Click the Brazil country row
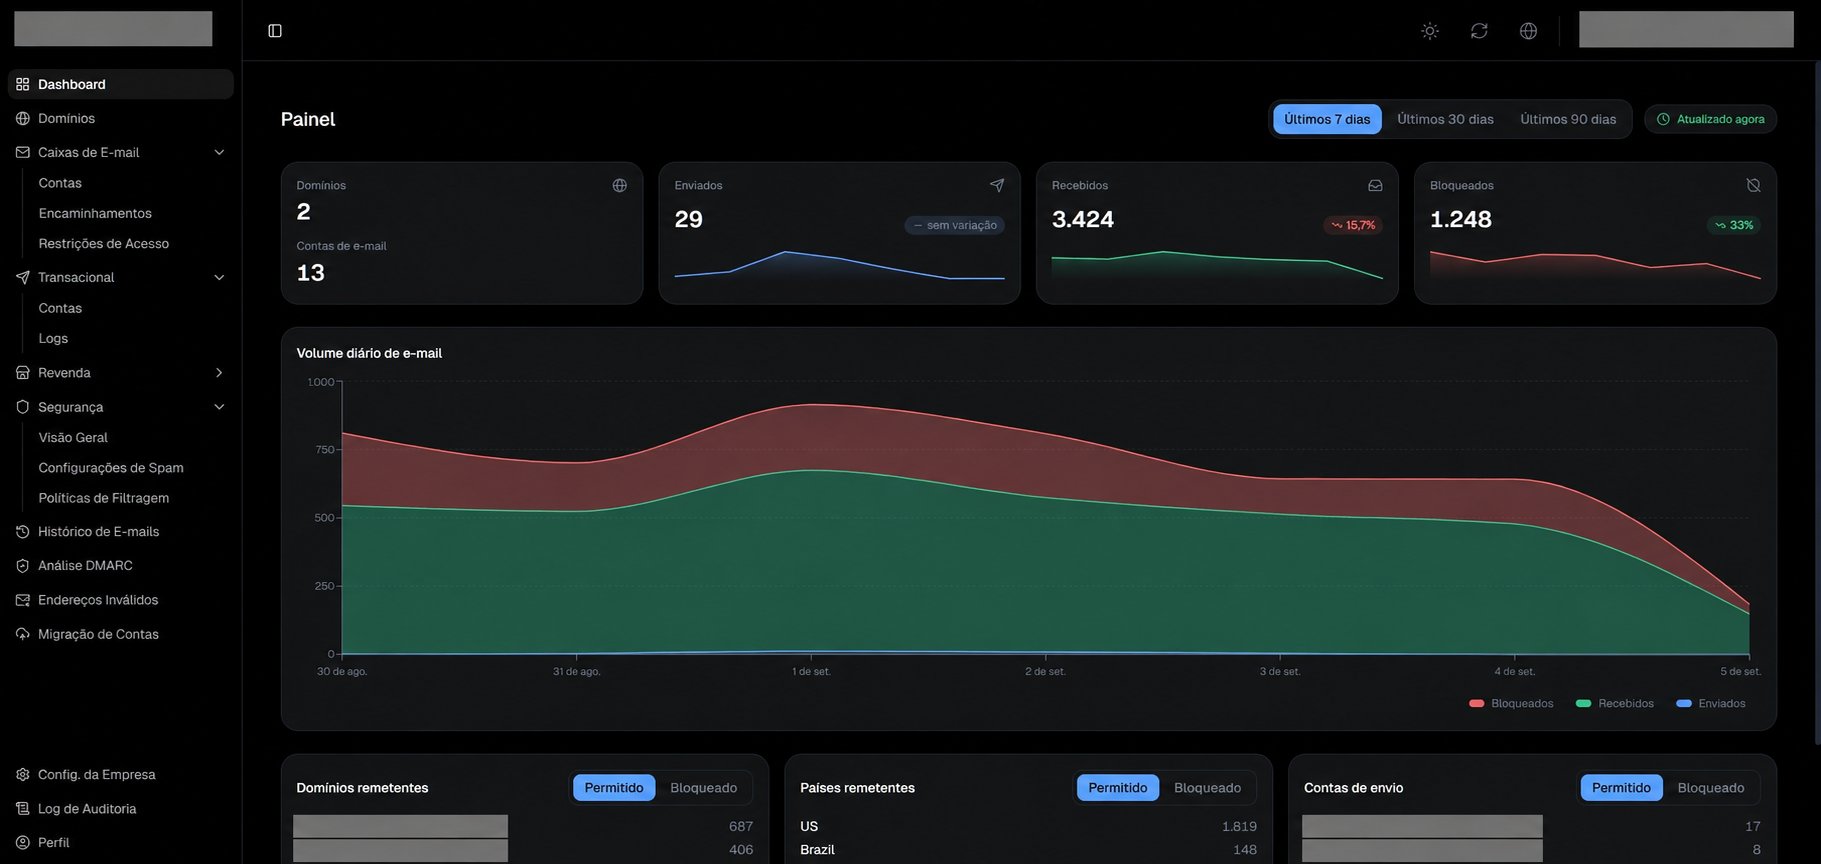The image size is (1821, 864). point(1028,849)
